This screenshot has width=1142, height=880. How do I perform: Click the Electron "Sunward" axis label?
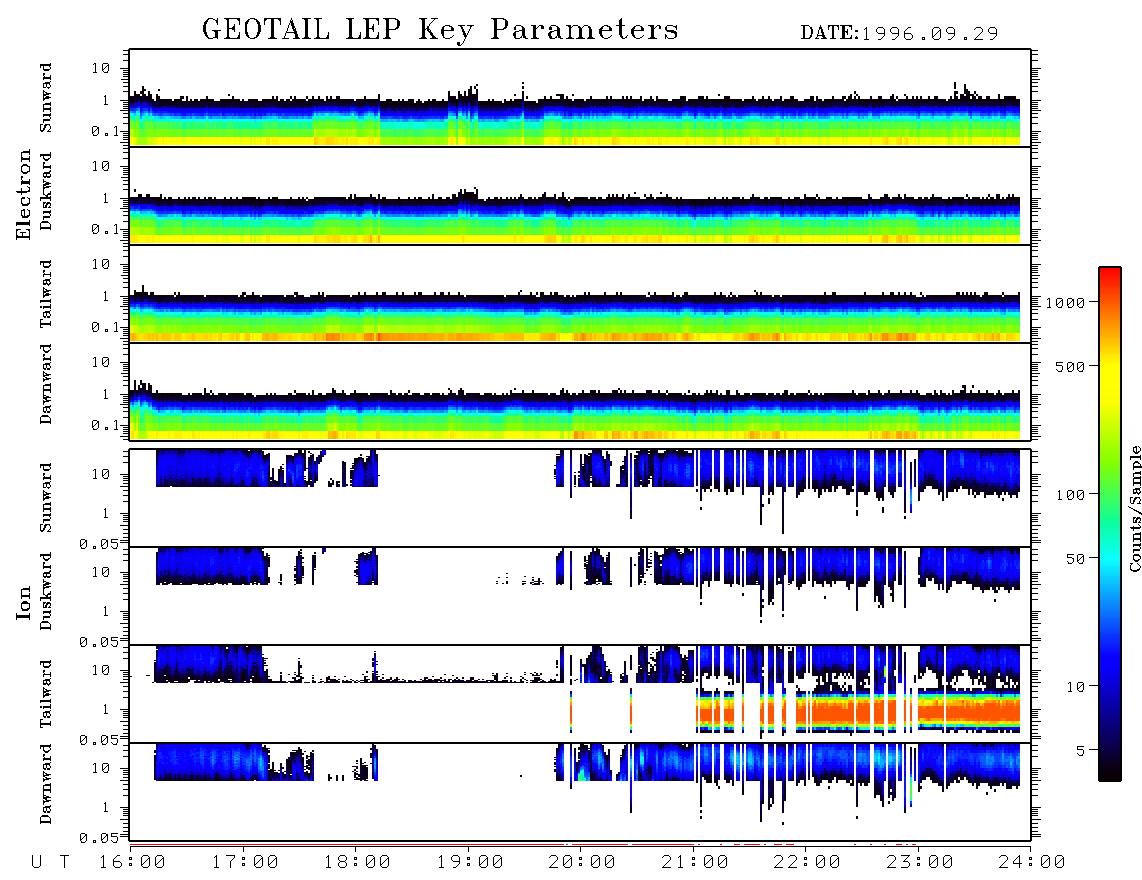[46, 97]
